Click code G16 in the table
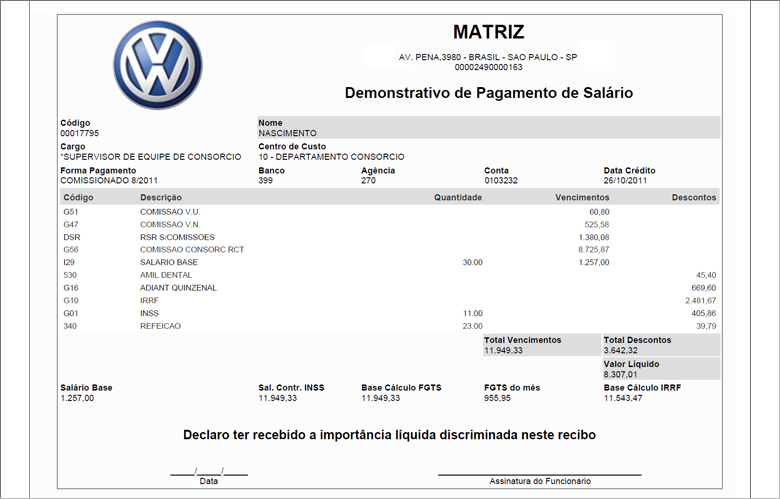780x499 pixels. [x=71, y=288]
